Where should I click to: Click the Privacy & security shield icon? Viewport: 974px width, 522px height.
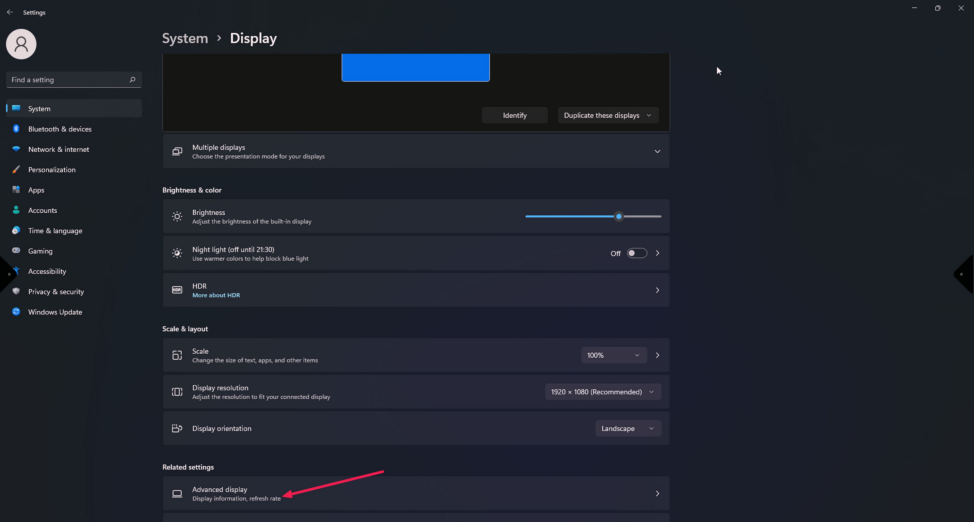click(x=17, y=292)
